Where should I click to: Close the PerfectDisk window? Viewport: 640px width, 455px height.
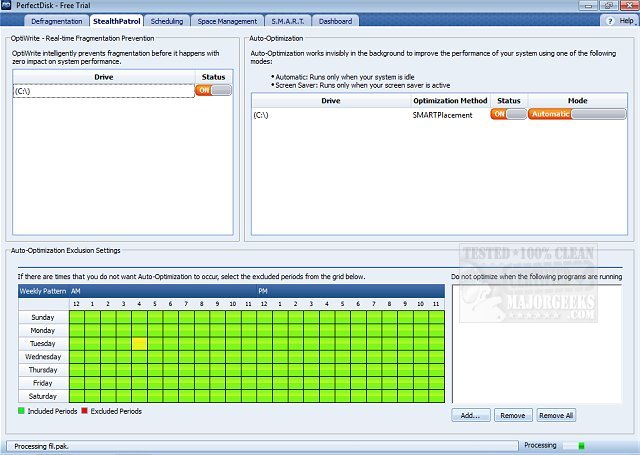pyautogui.click(x=629, y=6)
